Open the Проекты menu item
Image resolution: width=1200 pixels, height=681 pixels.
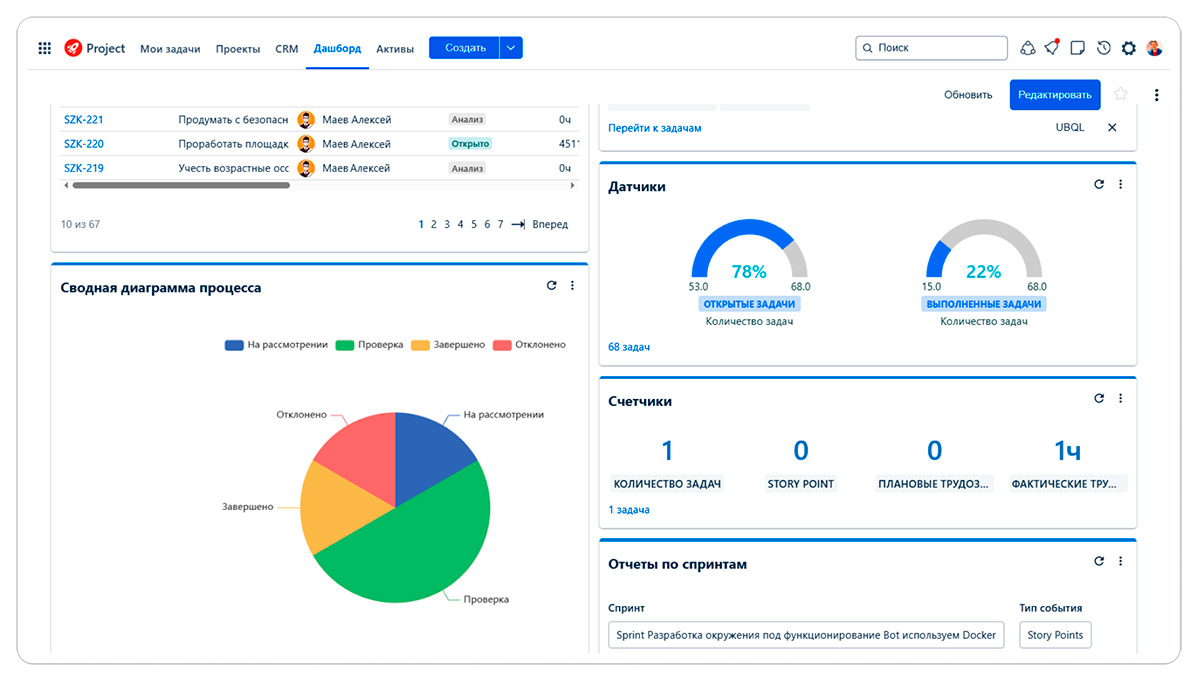click(x=238, y=47)
